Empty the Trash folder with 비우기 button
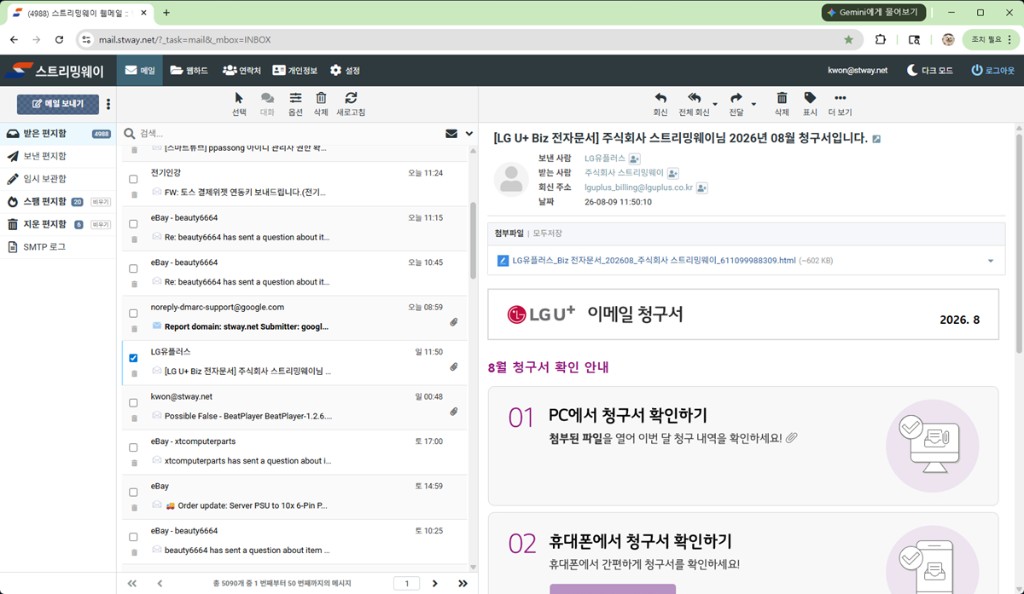The image size is (1024, 594). pos(101,225)
